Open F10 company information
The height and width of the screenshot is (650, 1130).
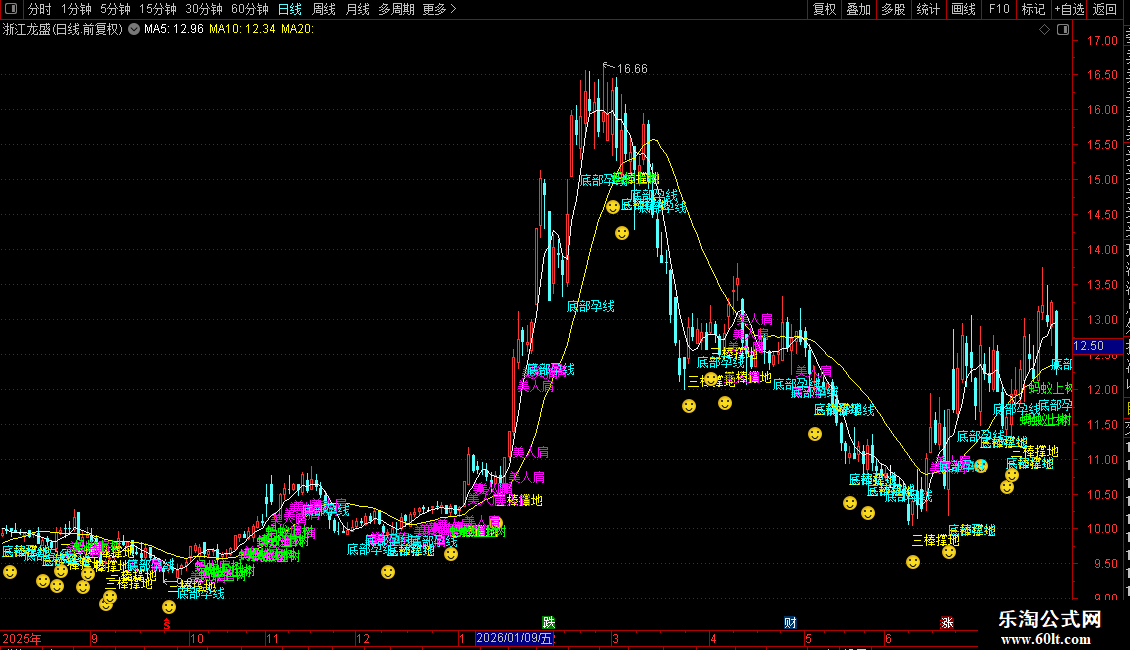tap(999, 9)
